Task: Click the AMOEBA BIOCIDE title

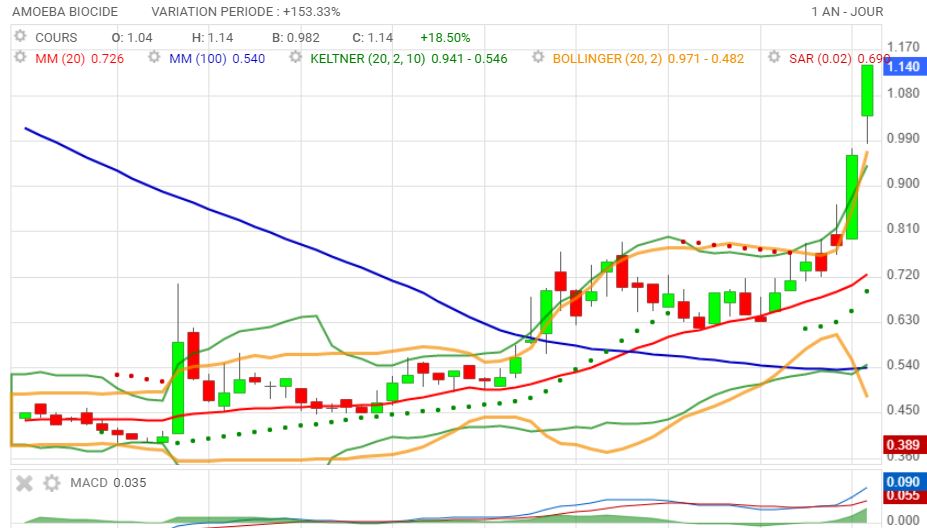Action: 65,12
